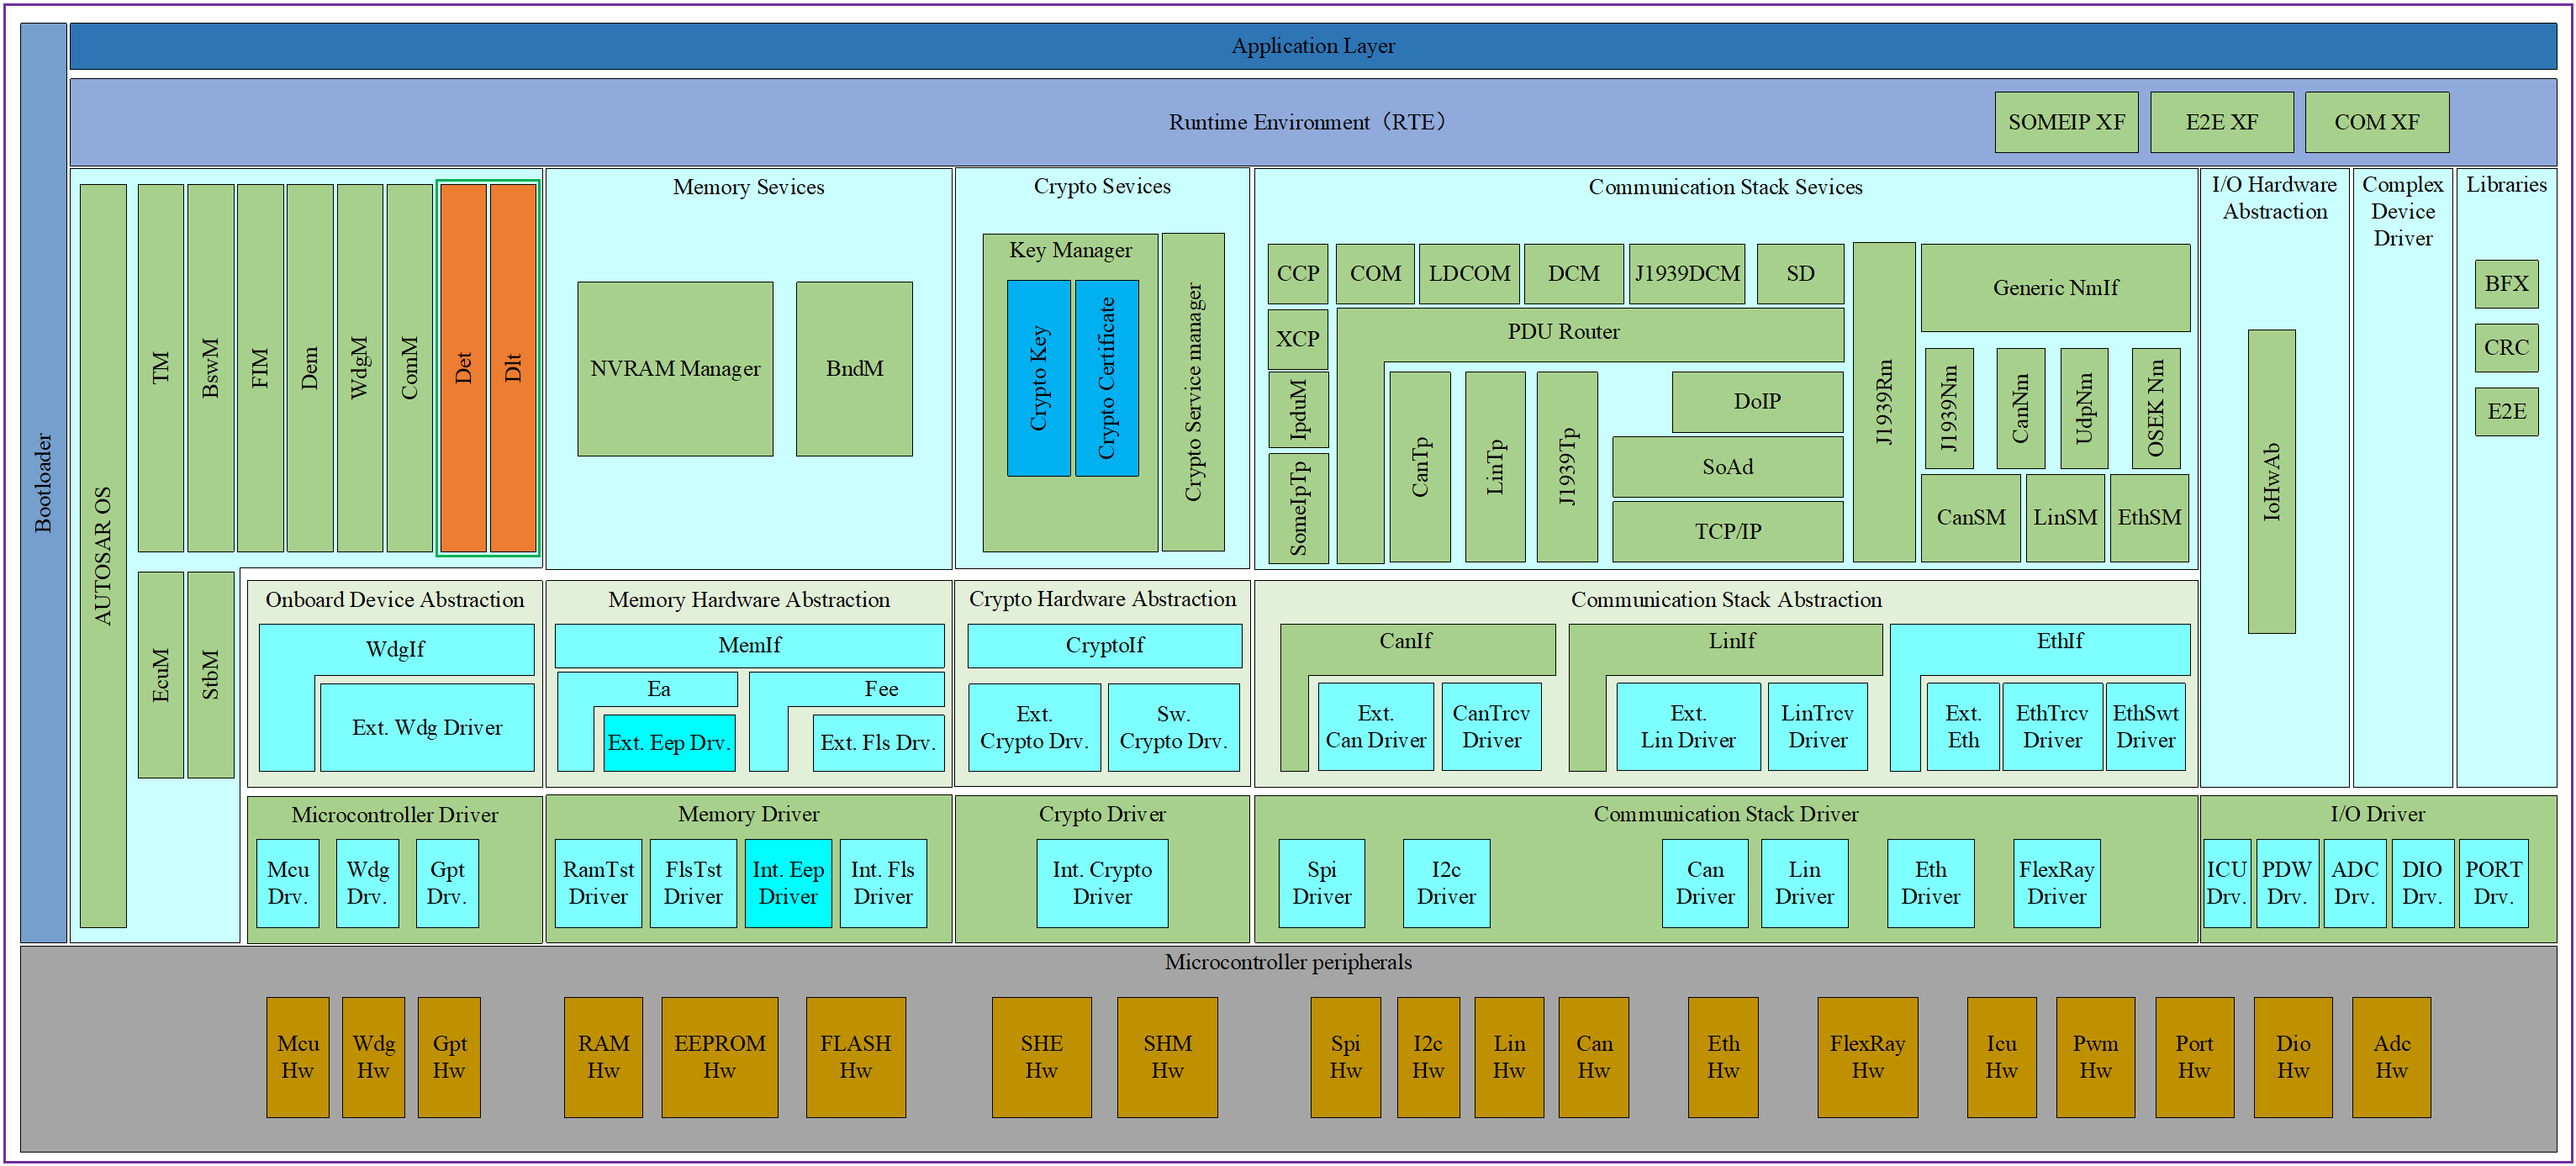Click the NVRAM Manager block
2576x1166 pixels.
pyautogui.click(x=675, y=369)
